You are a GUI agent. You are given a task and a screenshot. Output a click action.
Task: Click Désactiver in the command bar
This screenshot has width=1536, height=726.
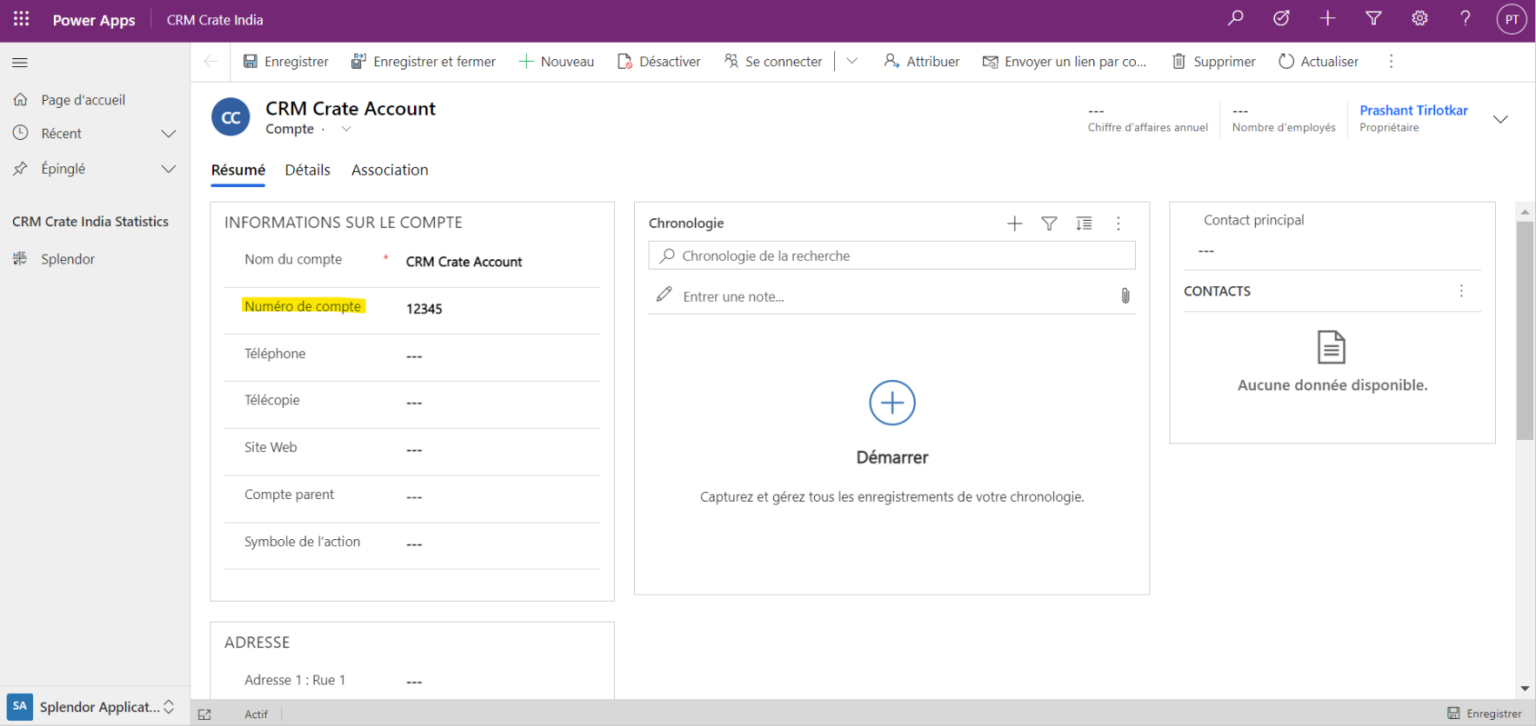click(659, 61)
